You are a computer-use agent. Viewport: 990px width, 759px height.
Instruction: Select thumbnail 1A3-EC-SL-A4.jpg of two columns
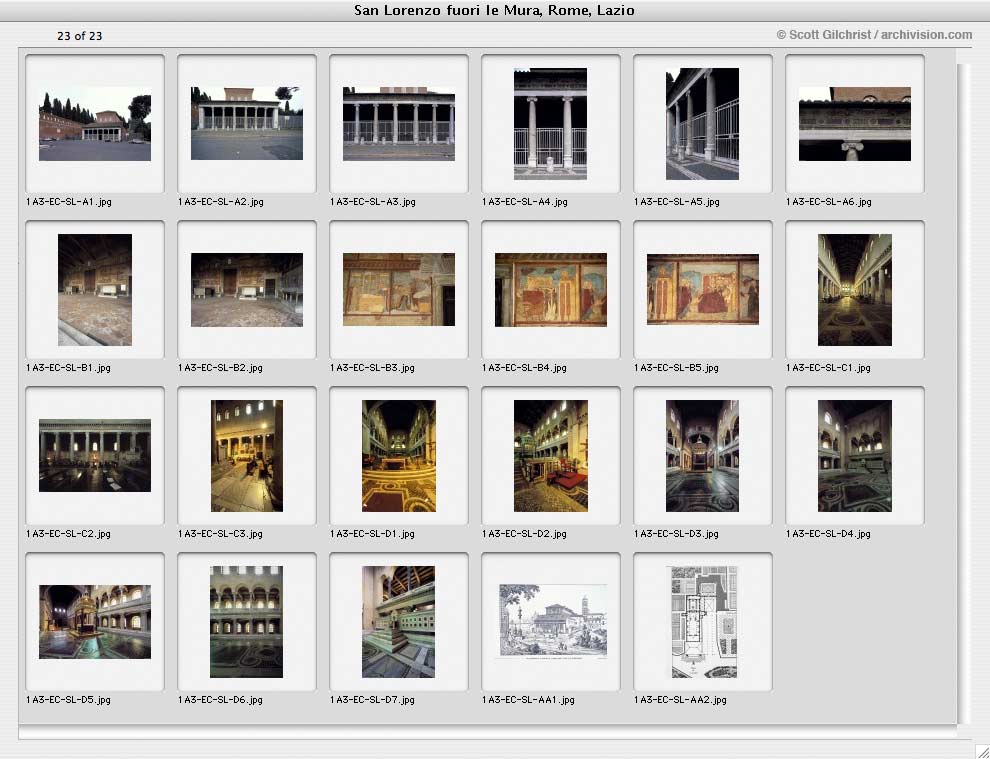[551, 124]
